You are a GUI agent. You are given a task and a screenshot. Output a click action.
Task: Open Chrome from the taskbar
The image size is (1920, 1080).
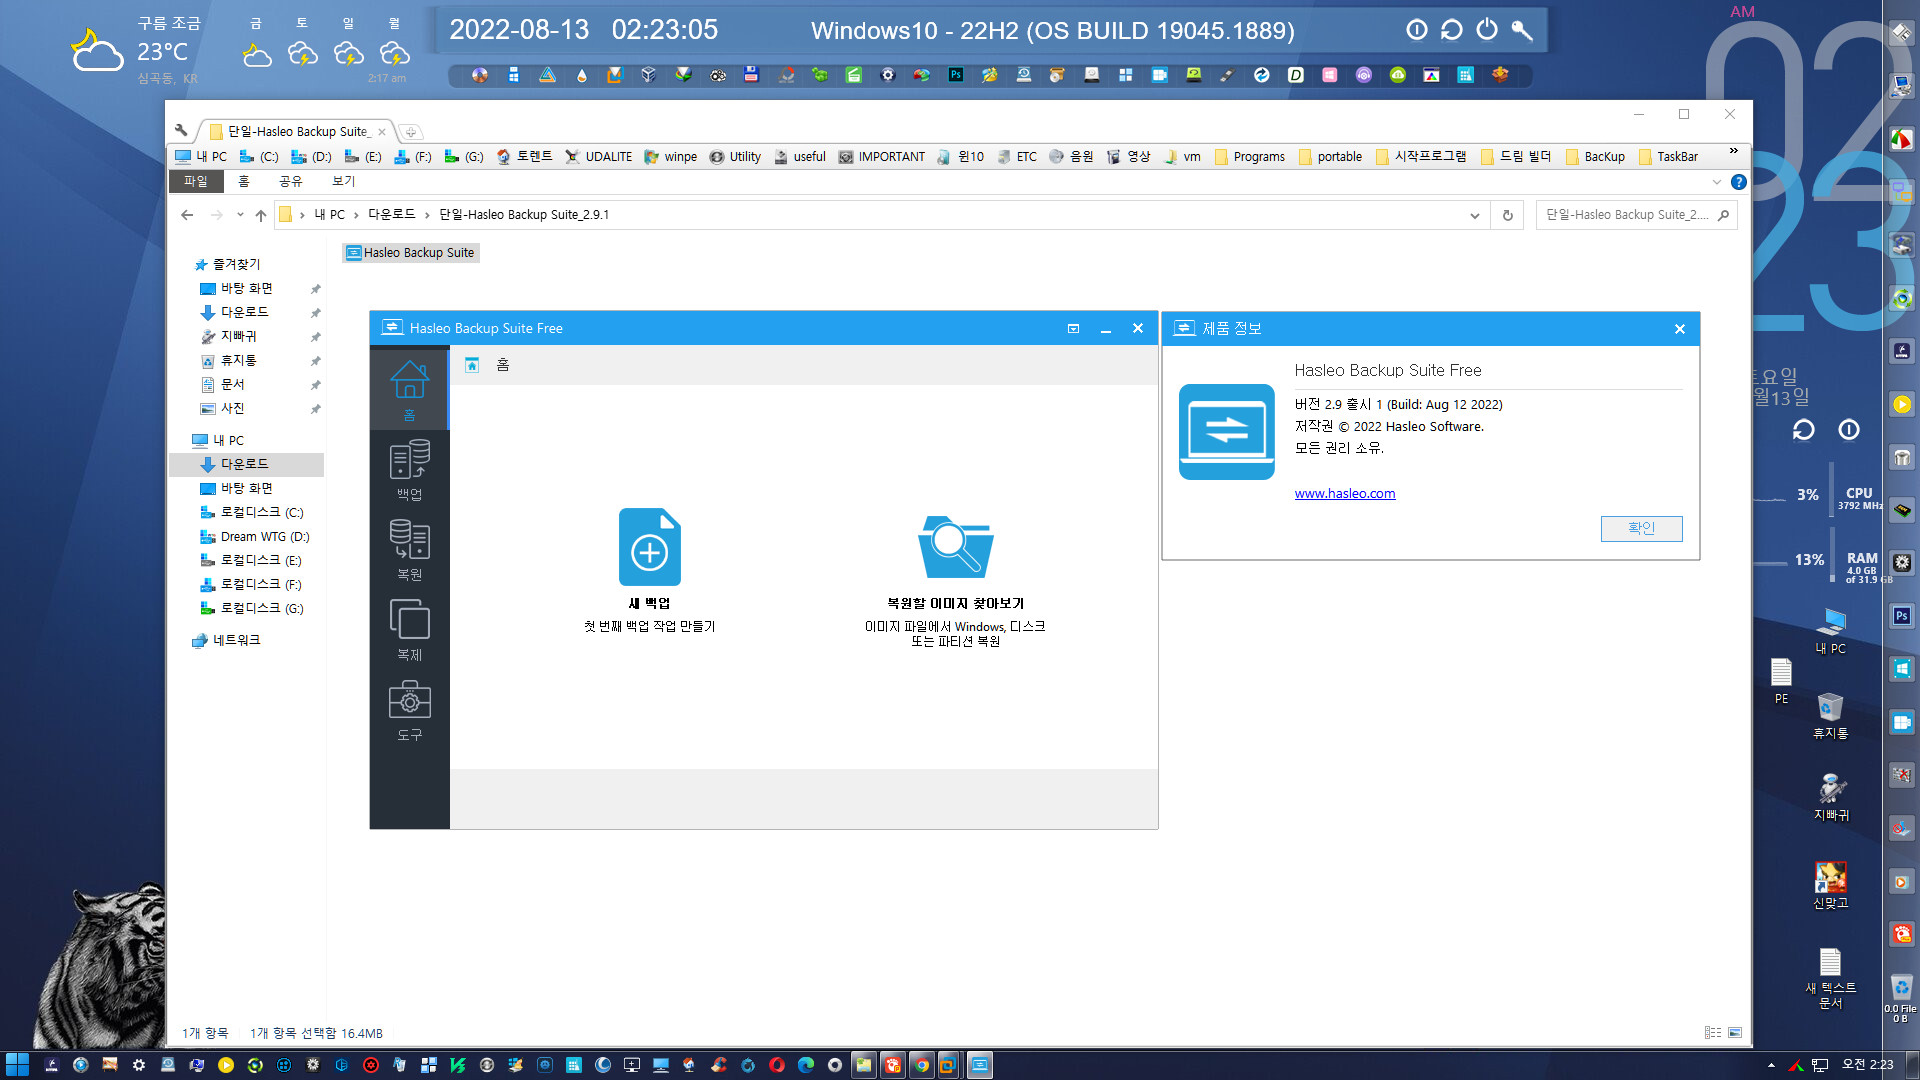coord(921,1065)
